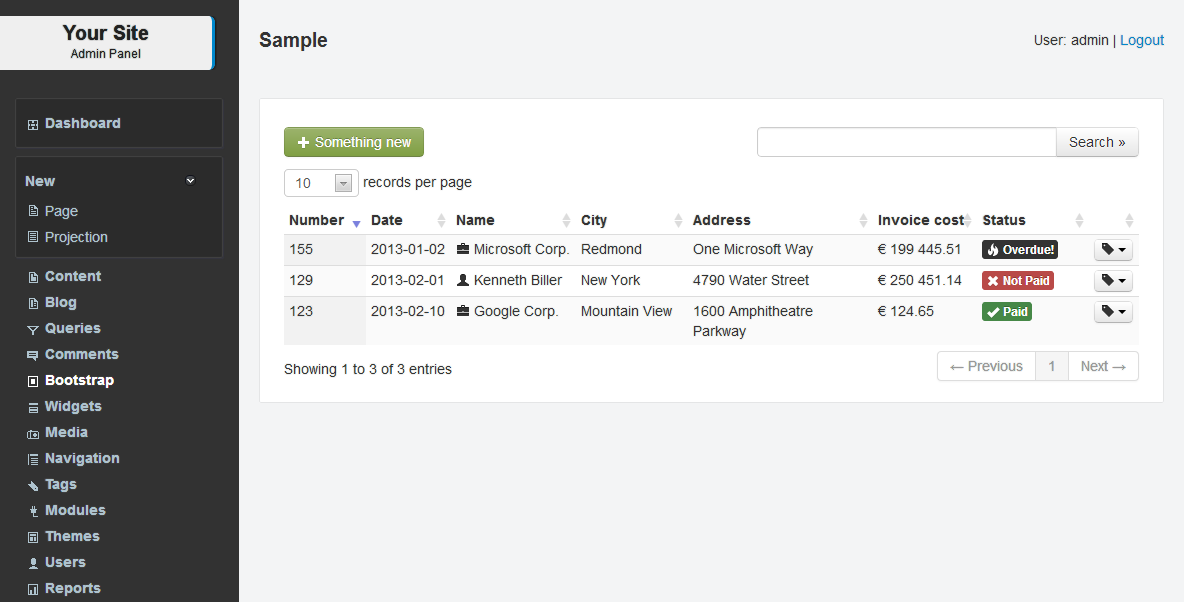Open the Widgets menu item
This screenshot has width=1184, height=602.
pos(73,406)
